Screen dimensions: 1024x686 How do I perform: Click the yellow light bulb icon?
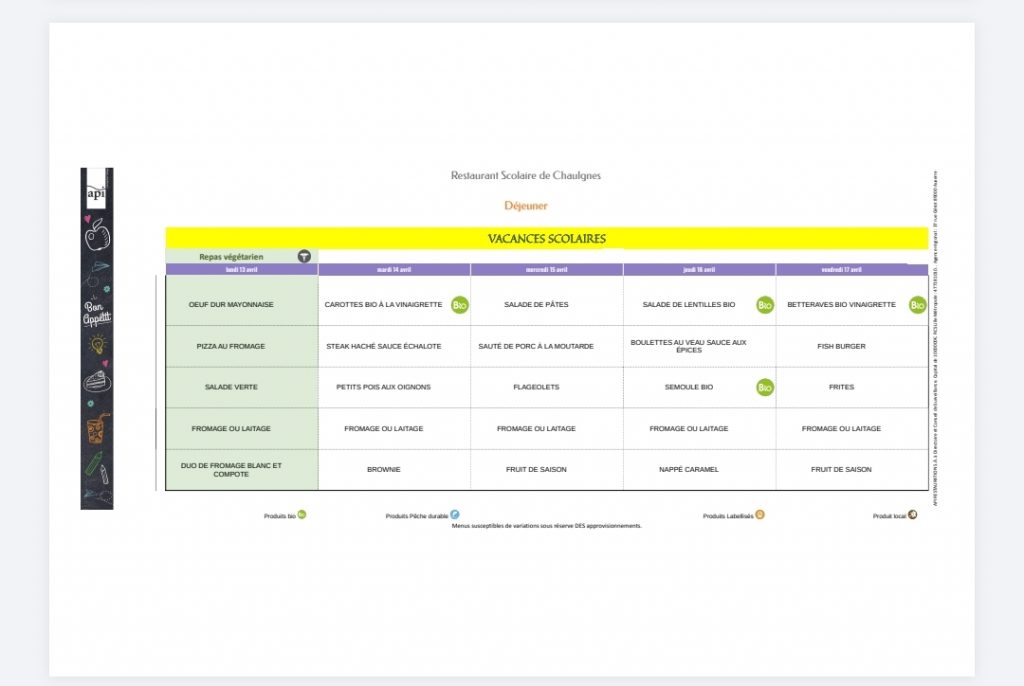[x=97, y=344]
